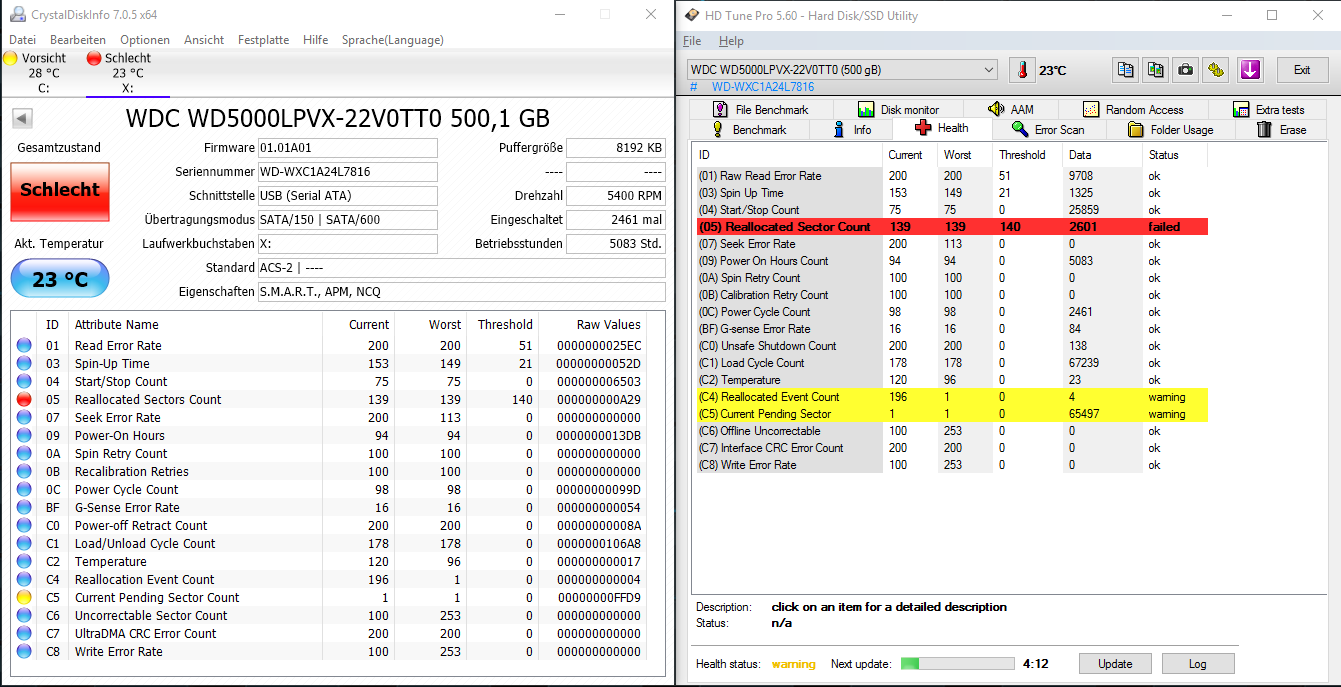Select the (BF) G-sense Error Rate row in HD Tune
The width and height of the screenshot is (1341, 687).
click(x=951, y=329)
